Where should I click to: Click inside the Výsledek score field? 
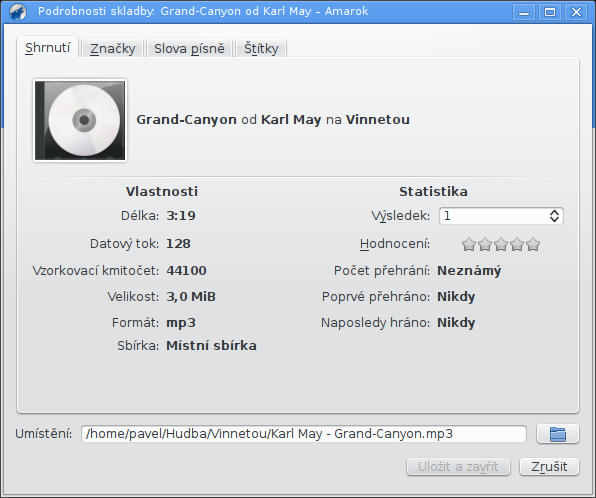(493, 216)
